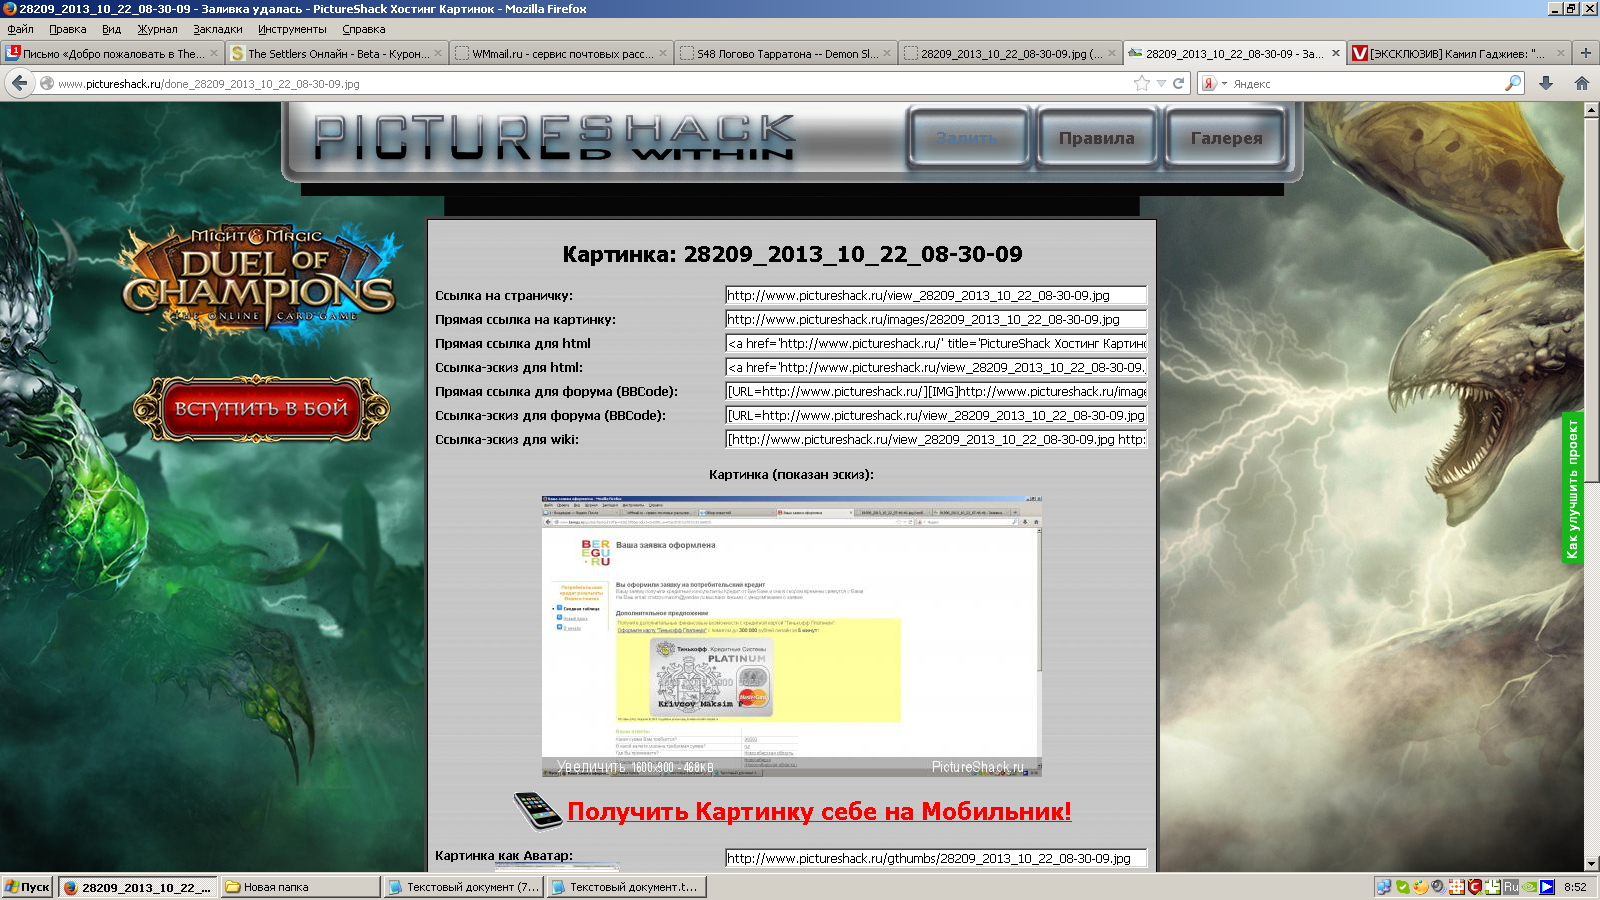Select the 'Прямая ссылка для html' code field
Screen dimensions: 1600x900
(x=935, y=343)
